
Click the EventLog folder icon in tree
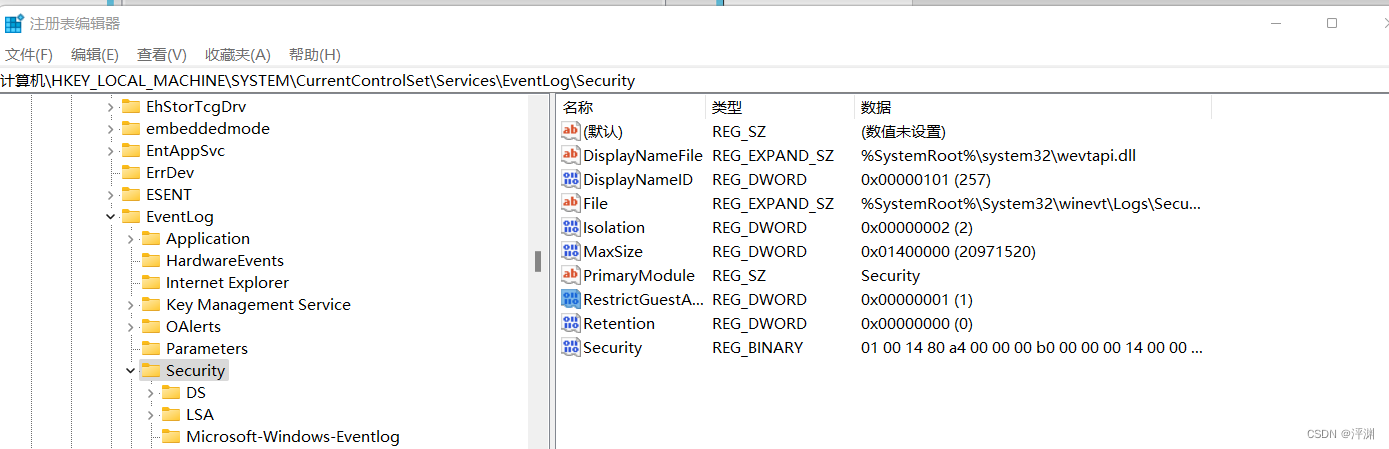[x=131, y=217]
